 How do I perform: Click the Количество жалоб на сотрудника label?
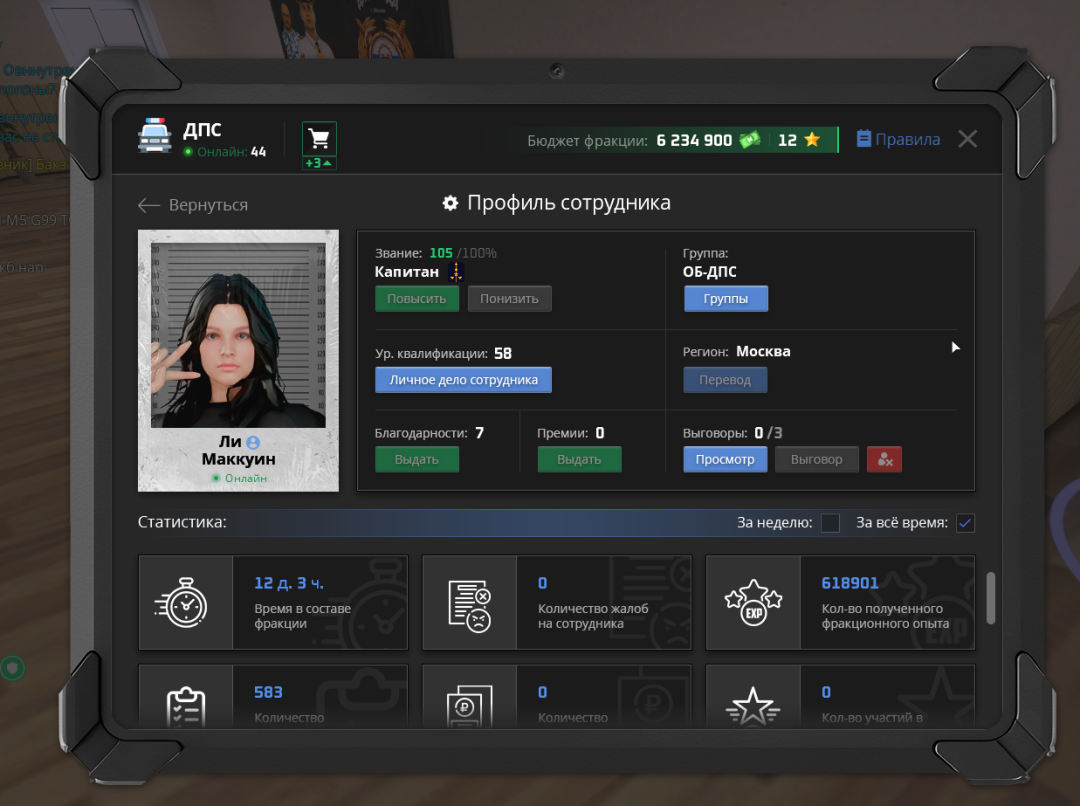(593, 616)
